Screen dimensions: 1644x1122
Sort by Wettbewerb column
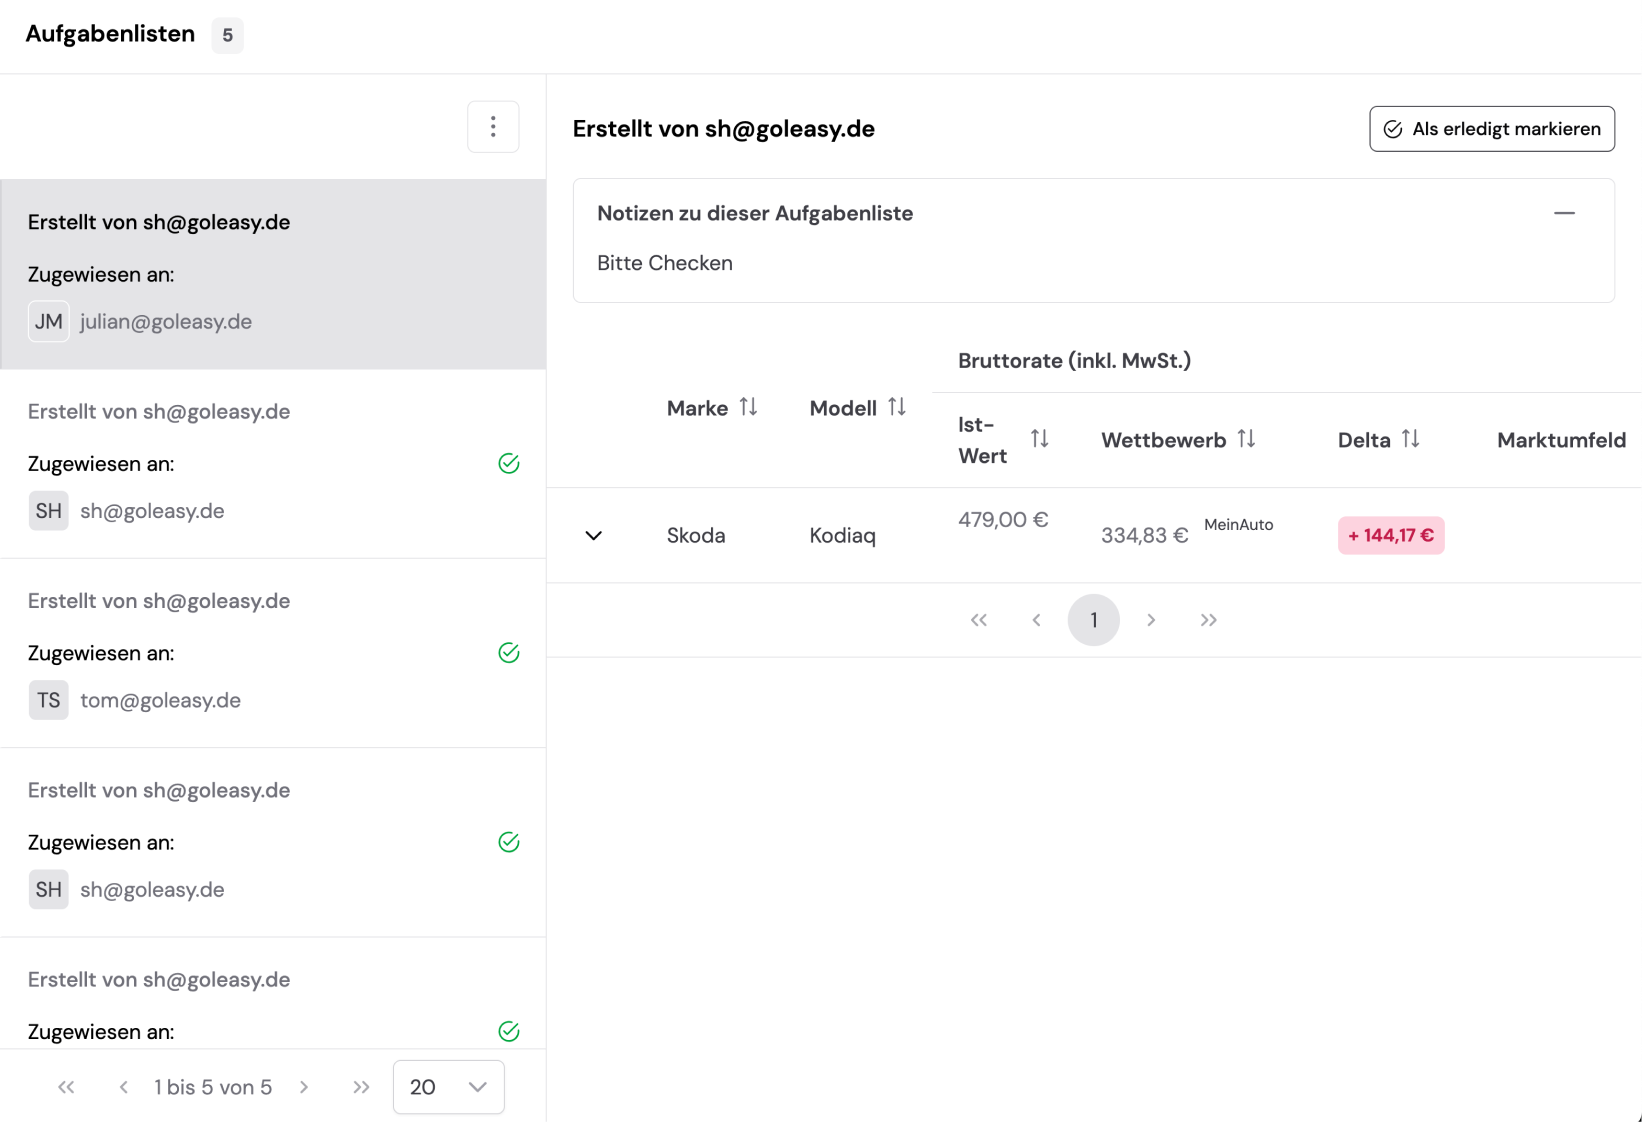coord(1246,439)
